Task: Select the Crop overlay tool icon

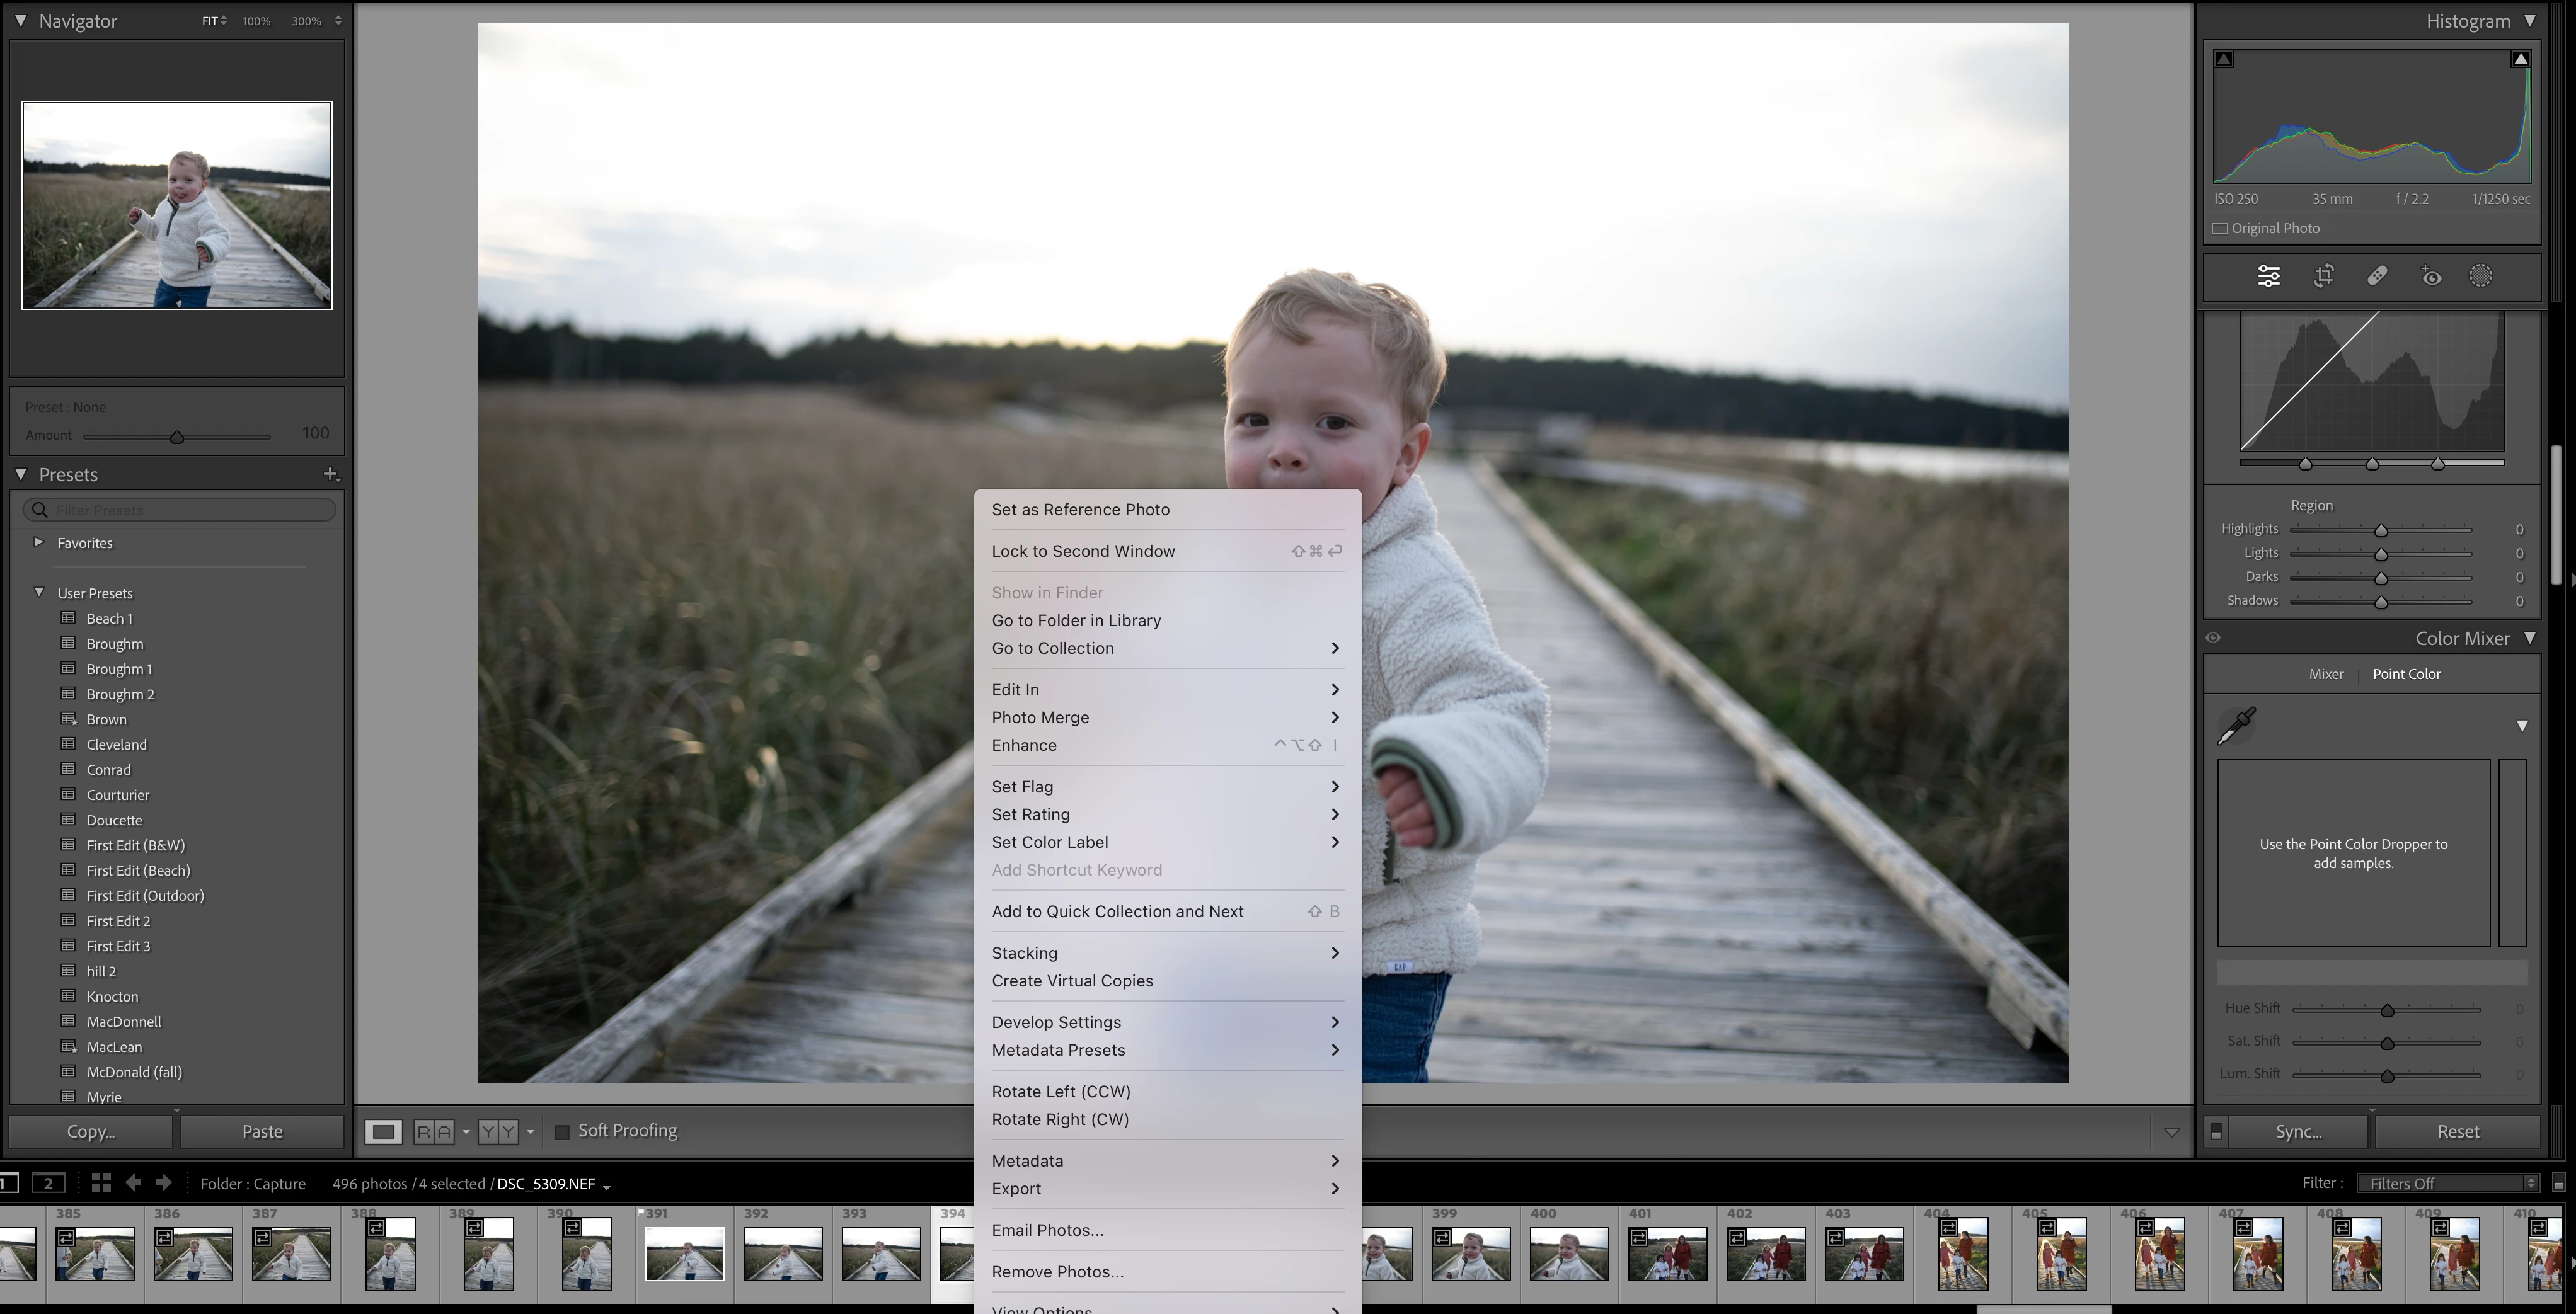Action: click(x=2323, y=276)
